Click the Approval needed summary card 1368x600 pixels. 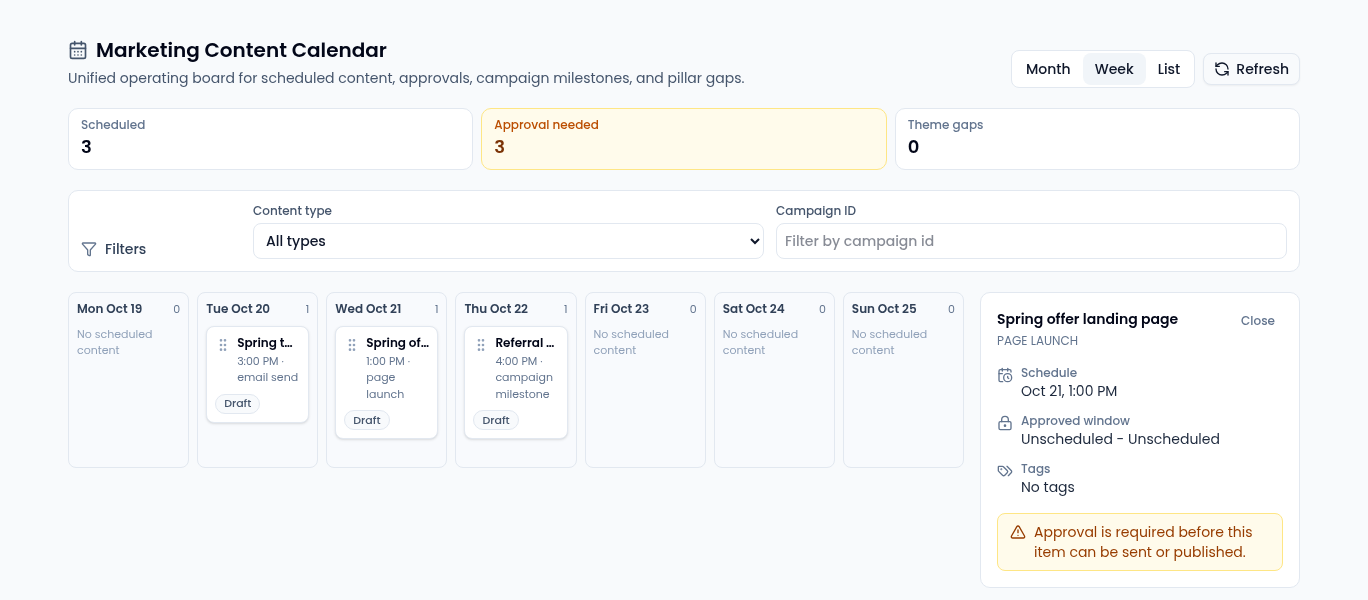click(684, 139)
